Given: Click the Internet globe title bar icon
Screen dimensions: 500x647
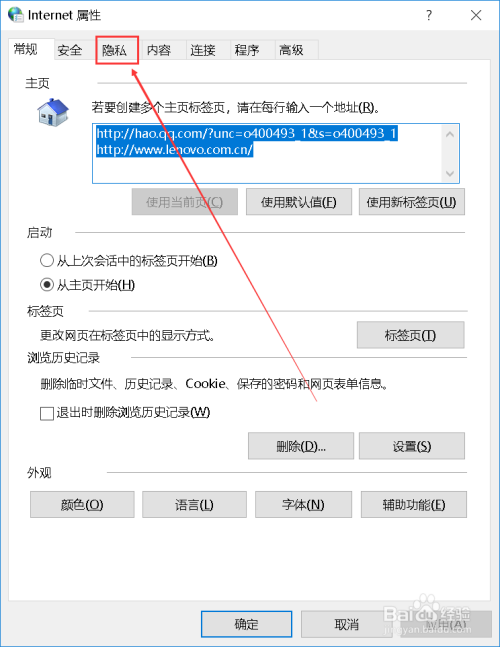Looking at the screenshot, I should coord(16,15).
